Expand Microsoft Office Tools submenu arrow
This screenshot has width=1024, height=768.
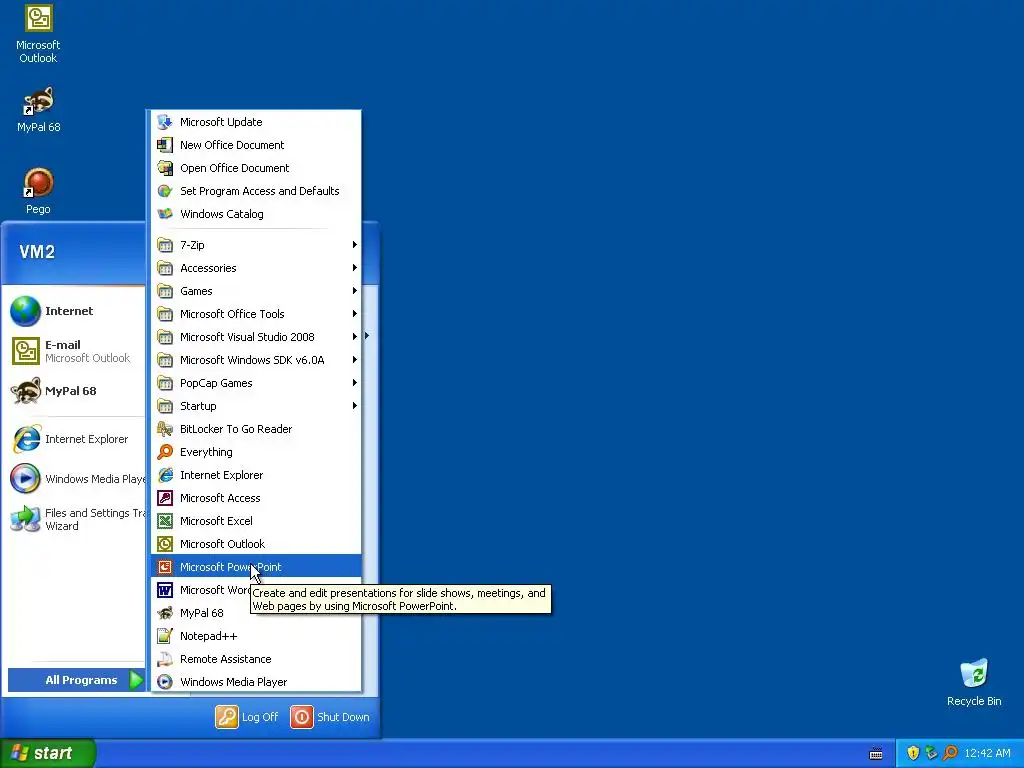point(355,313)
